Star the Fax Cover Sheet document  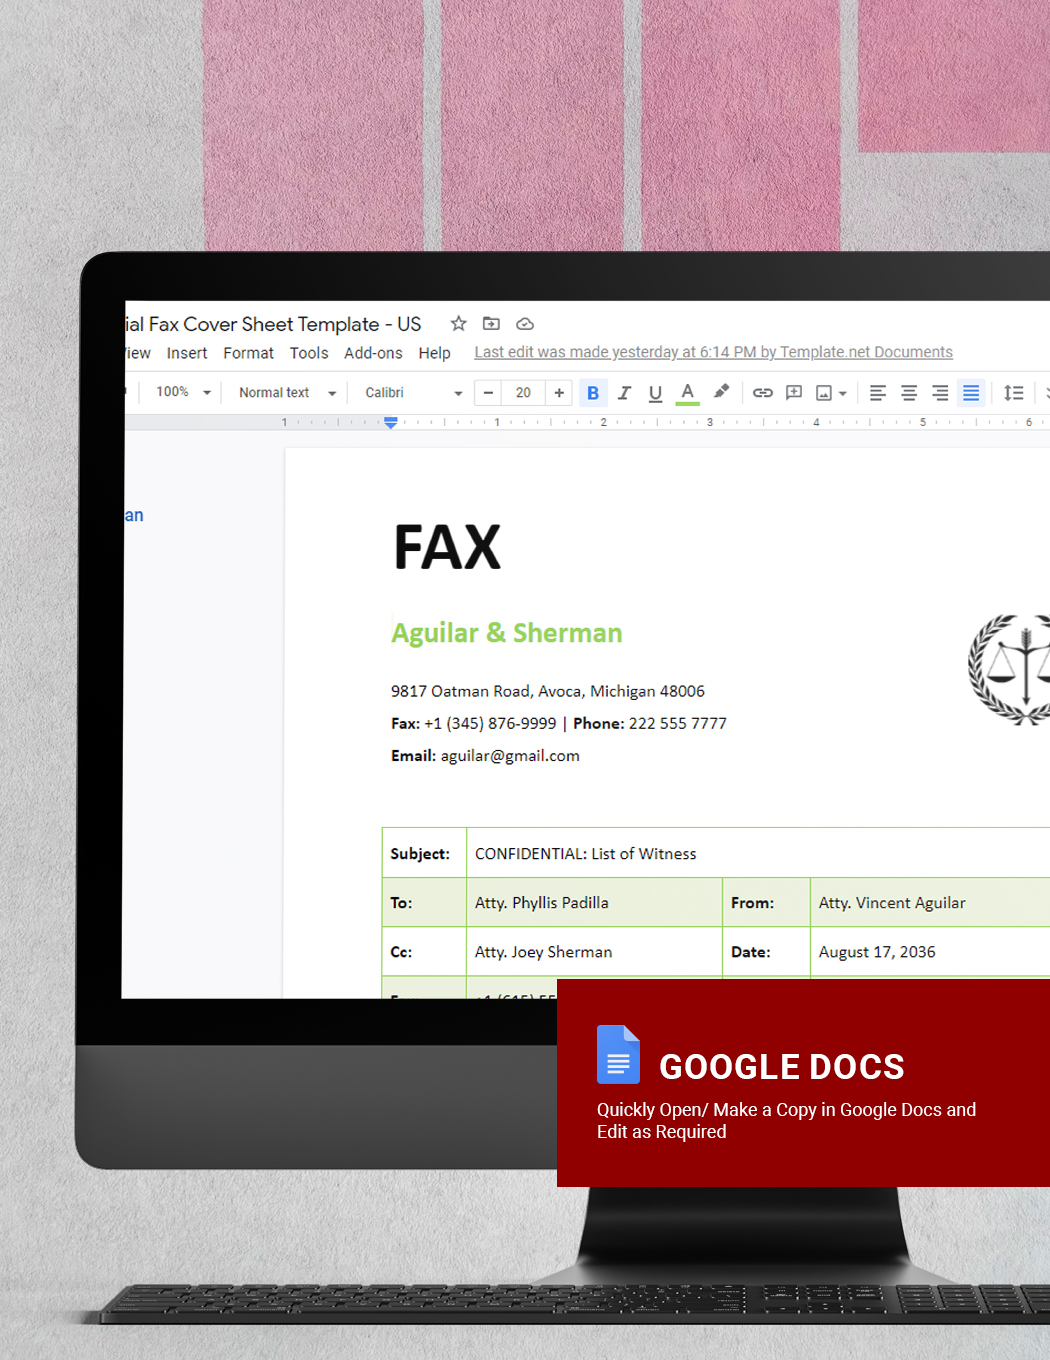point(458,323)
